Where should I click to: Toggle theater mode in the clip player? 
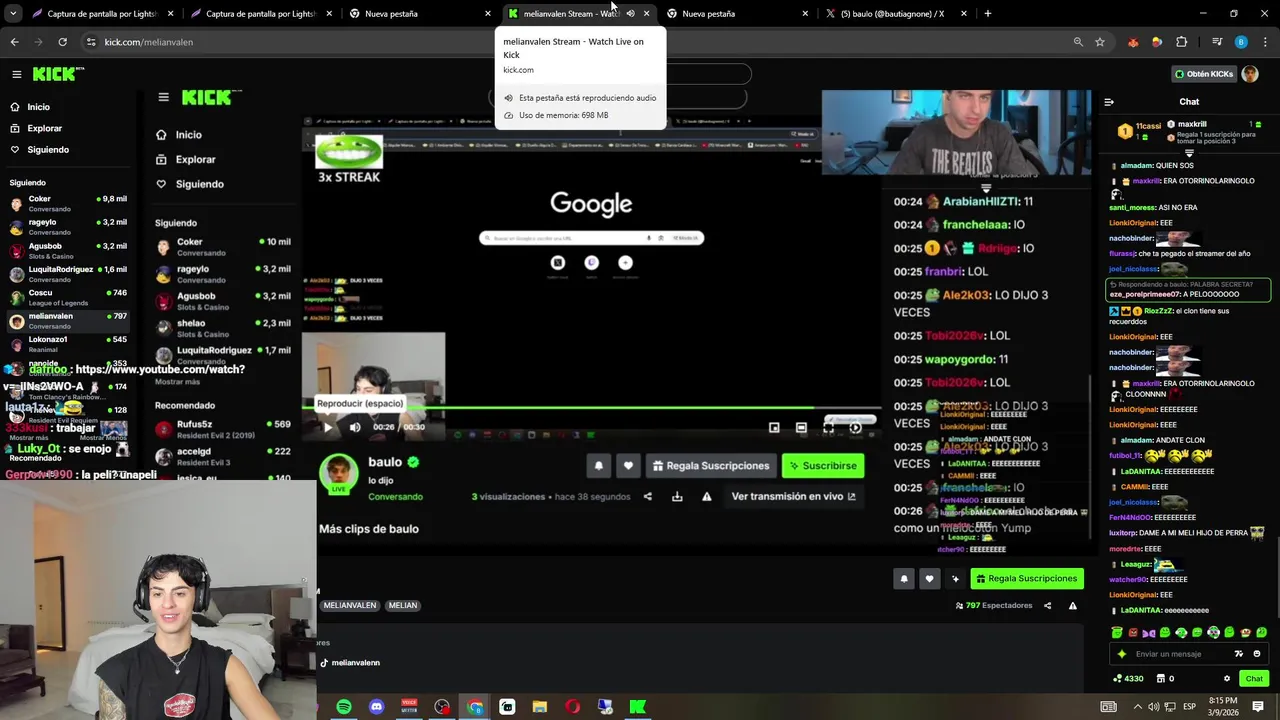pyautogui.click(x=801, y=427)
